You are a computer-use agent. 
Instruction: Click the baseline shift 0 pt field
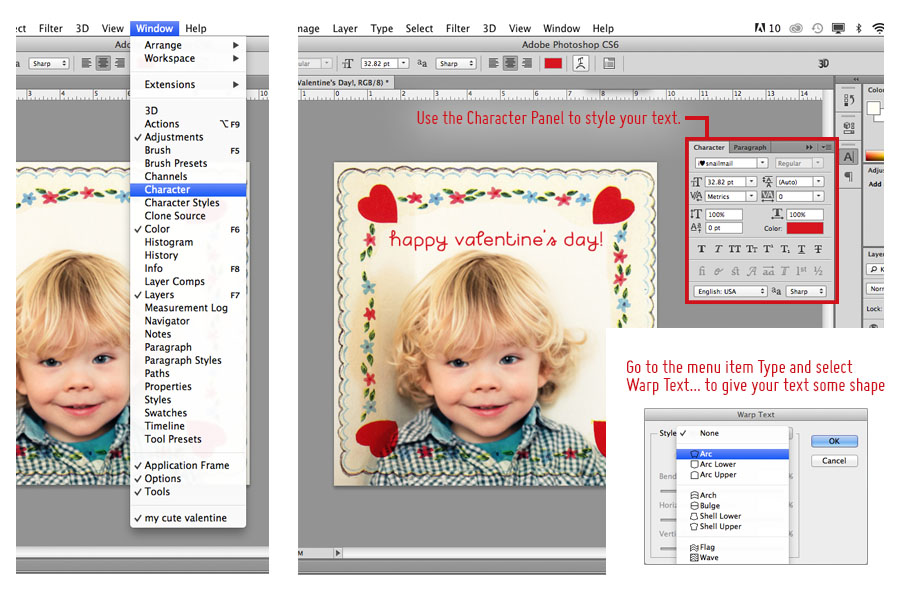coord(724,228)
